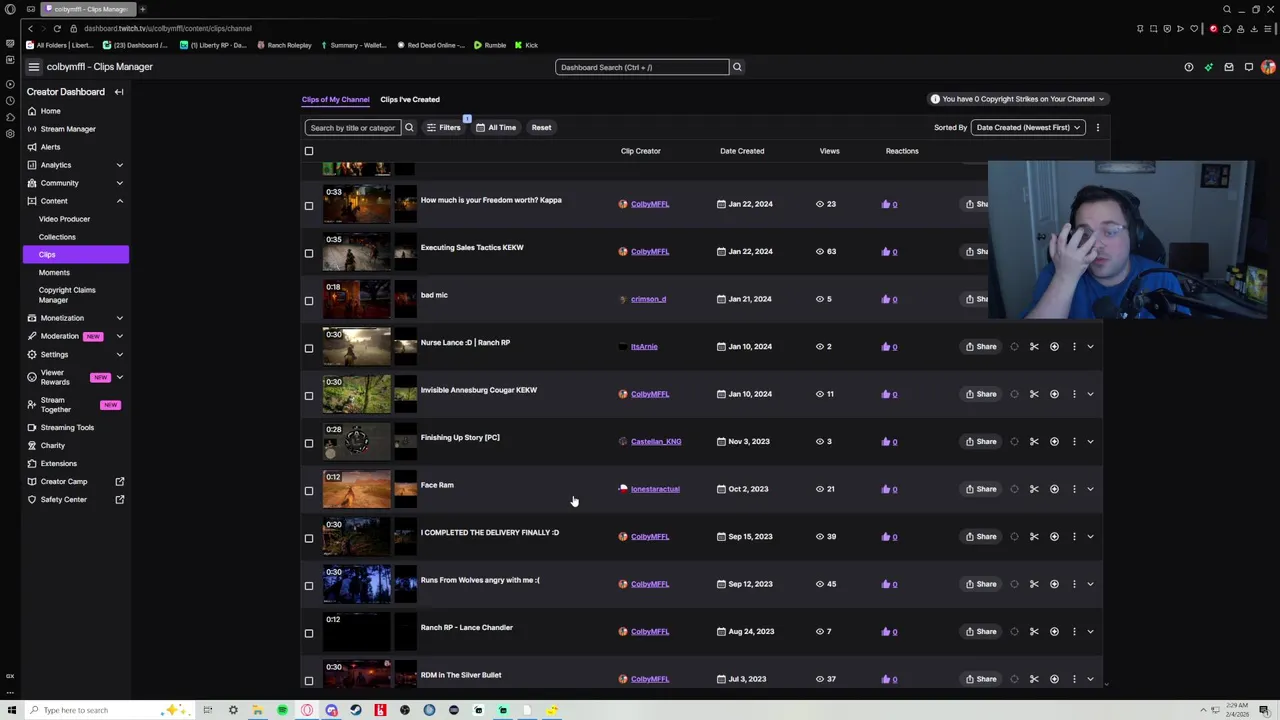Click scissors edit icon for Nurse Lance clip
Screen dimensions: 1280x720
point(1034,347)
